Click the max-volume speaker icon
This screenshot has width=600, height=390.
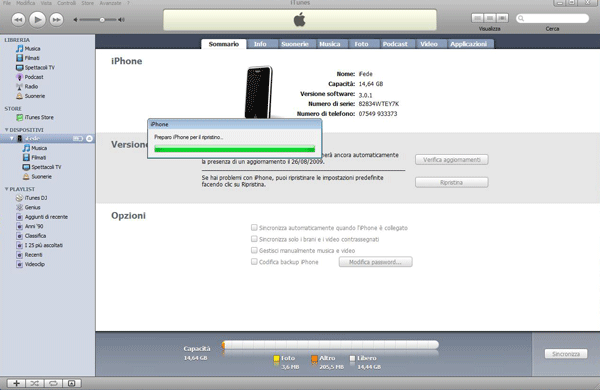[121, 20]
